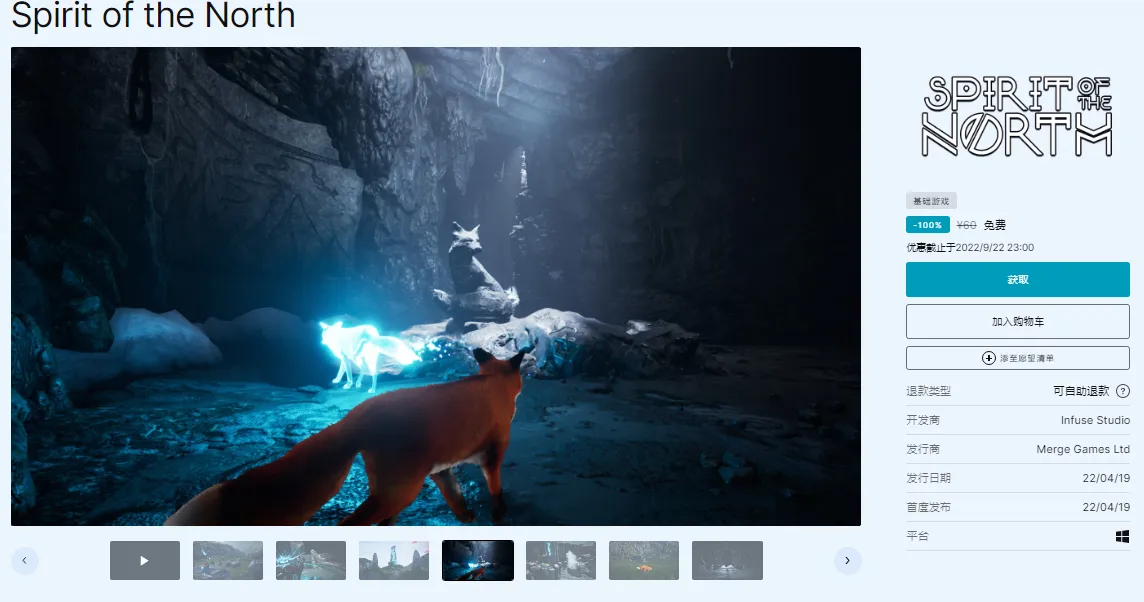1144x602 pixels.
Task: Click the 发行日期 label
Action: 928,478
